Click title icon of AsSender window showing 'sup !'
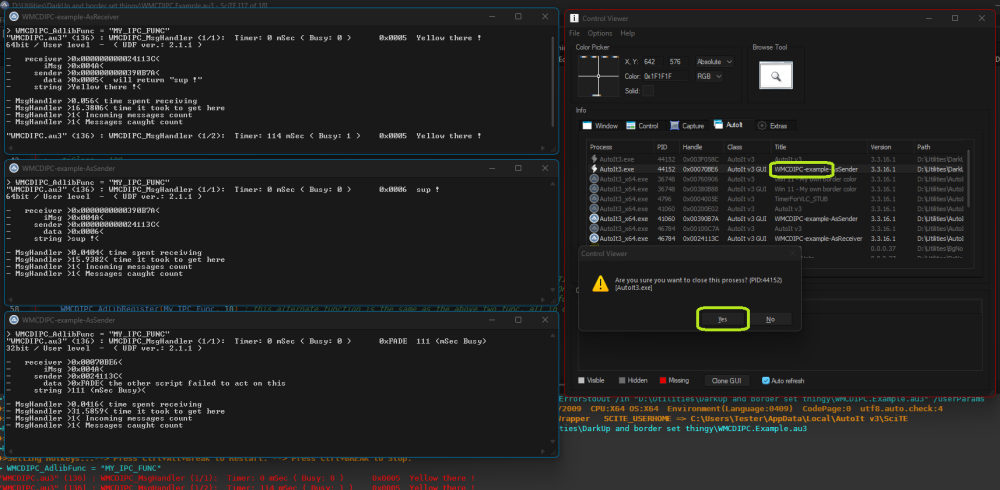The height and width of the screenshot is (490, 1000). click(15, 168)
